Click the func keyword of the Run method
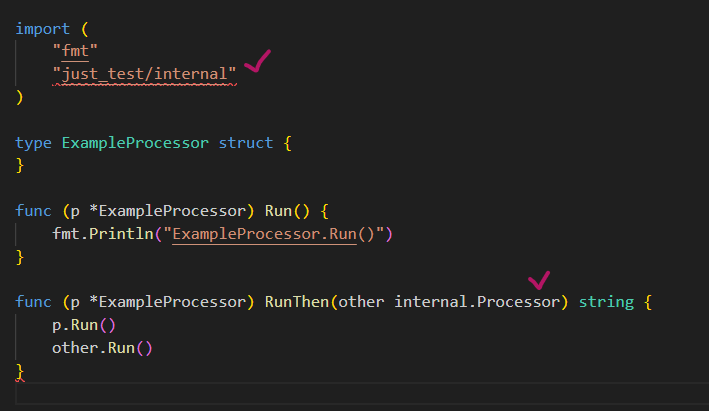This screenshot has width=709, height=411. [33, 212]
